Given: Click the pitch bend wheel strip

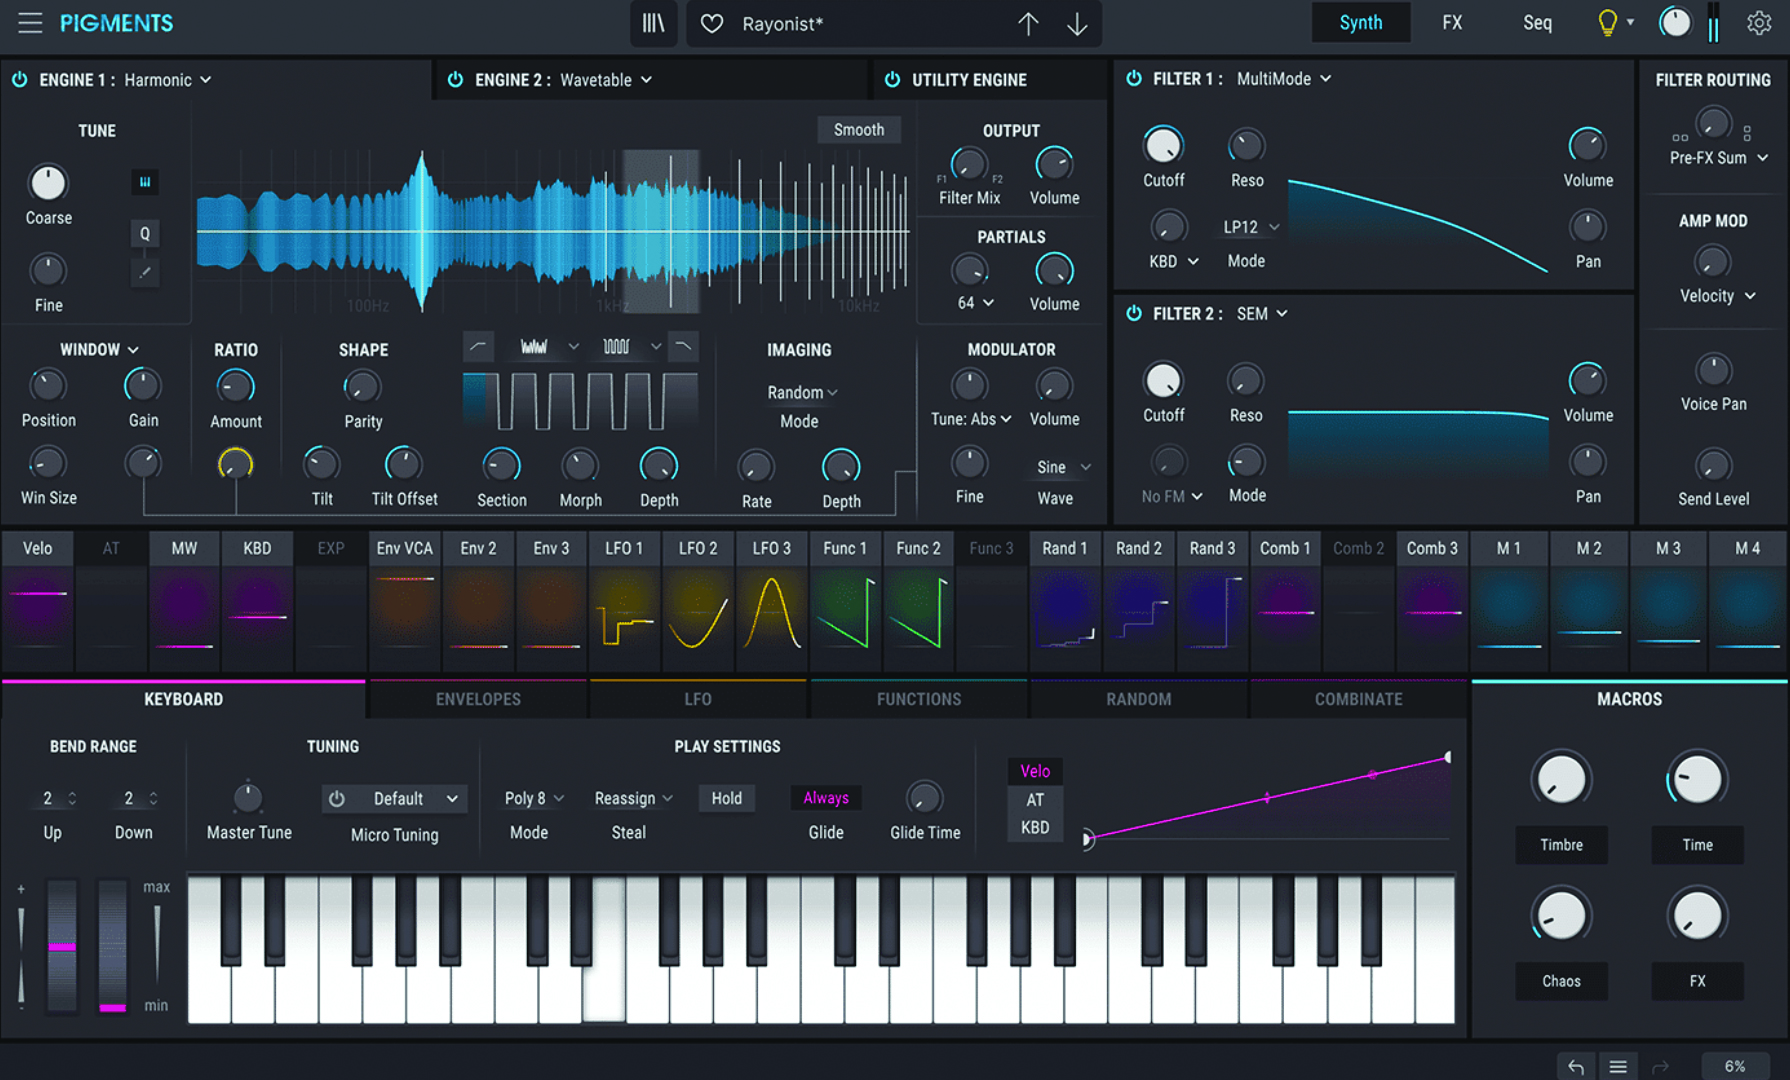Looking at the screenshot, I should 62,946.
